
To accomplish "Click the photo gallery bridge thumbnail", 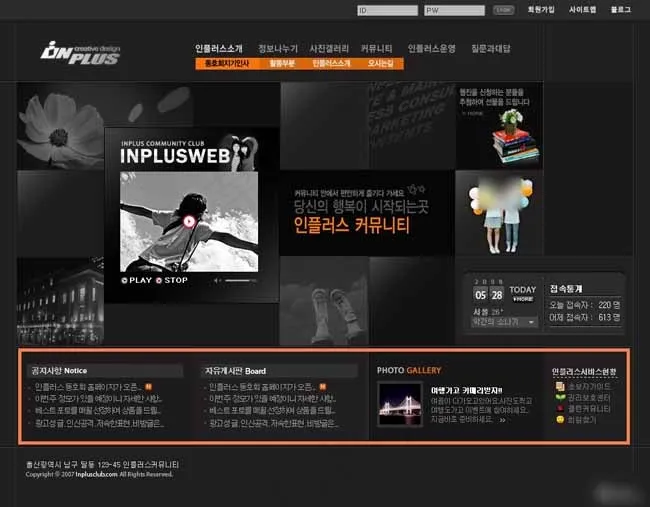I will pos(400,403).
